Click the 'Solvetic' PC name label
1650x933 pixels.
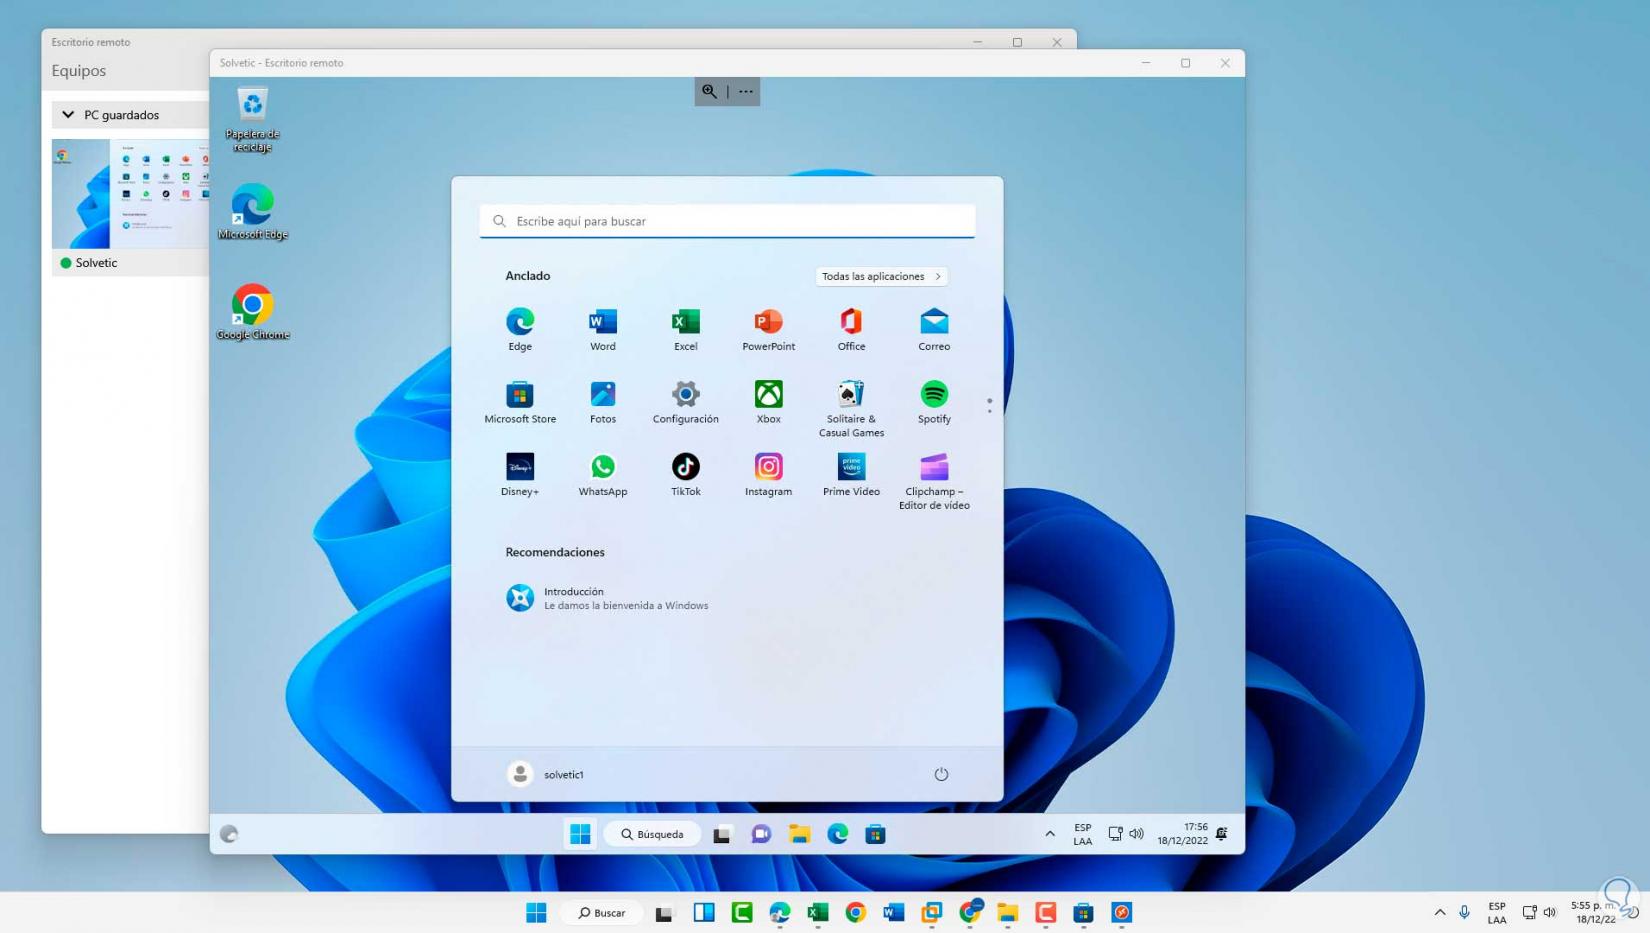(x=96, y=263)
